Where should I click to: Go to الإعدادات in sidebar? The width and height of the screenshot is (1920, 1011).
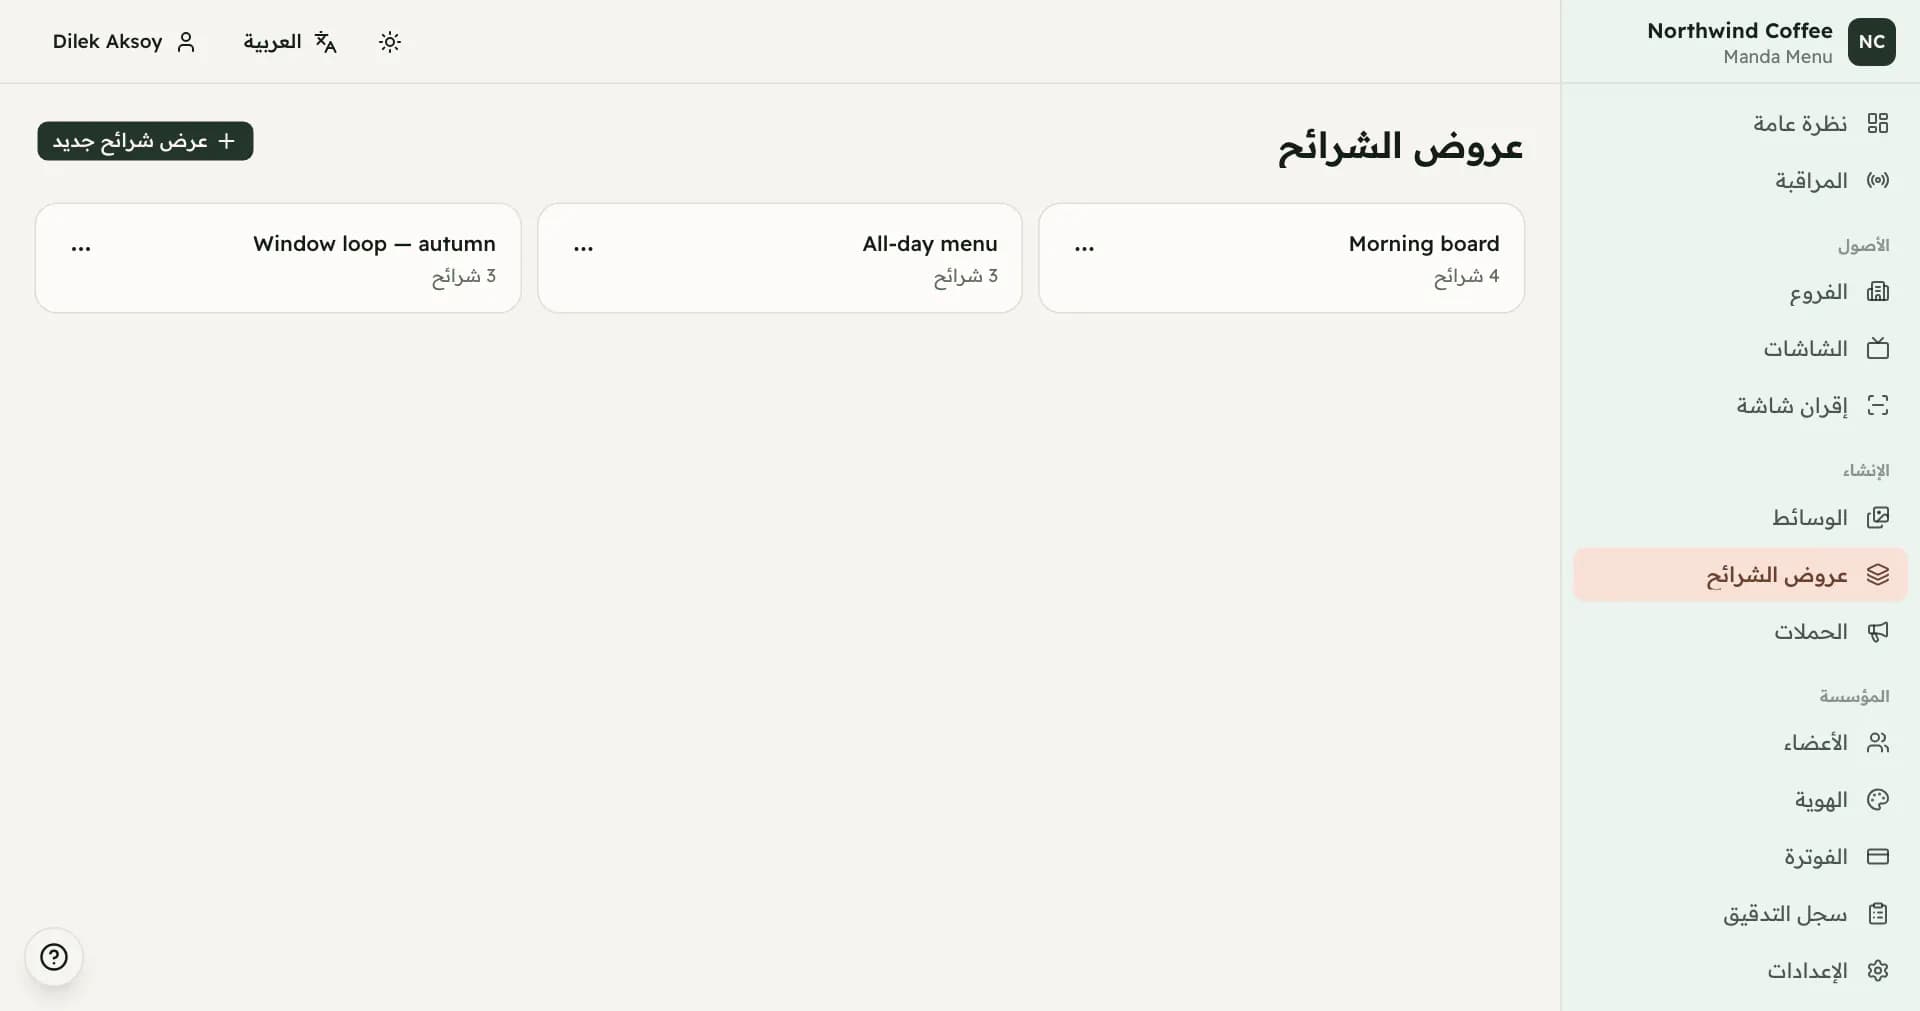1741,970
